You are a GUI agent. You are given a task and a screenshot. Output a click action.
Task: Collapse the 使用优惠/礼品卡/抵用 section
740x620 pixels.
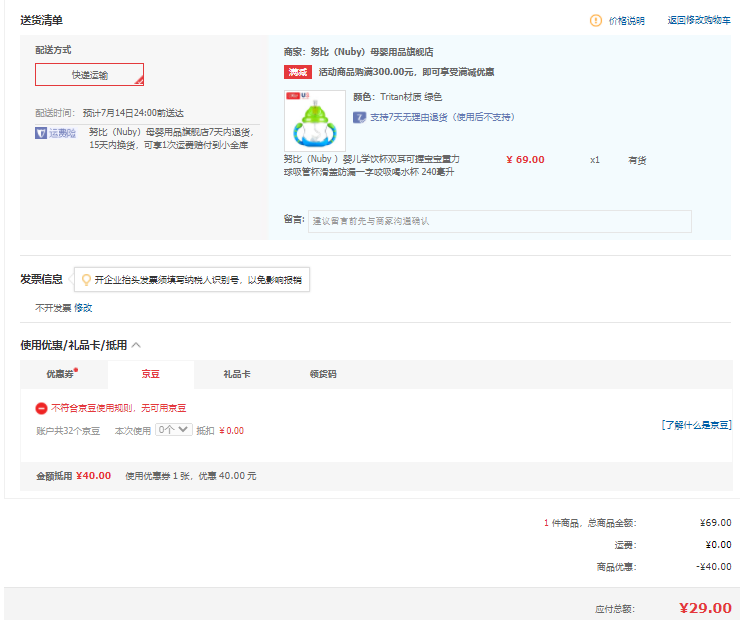[x=136, y=345]
